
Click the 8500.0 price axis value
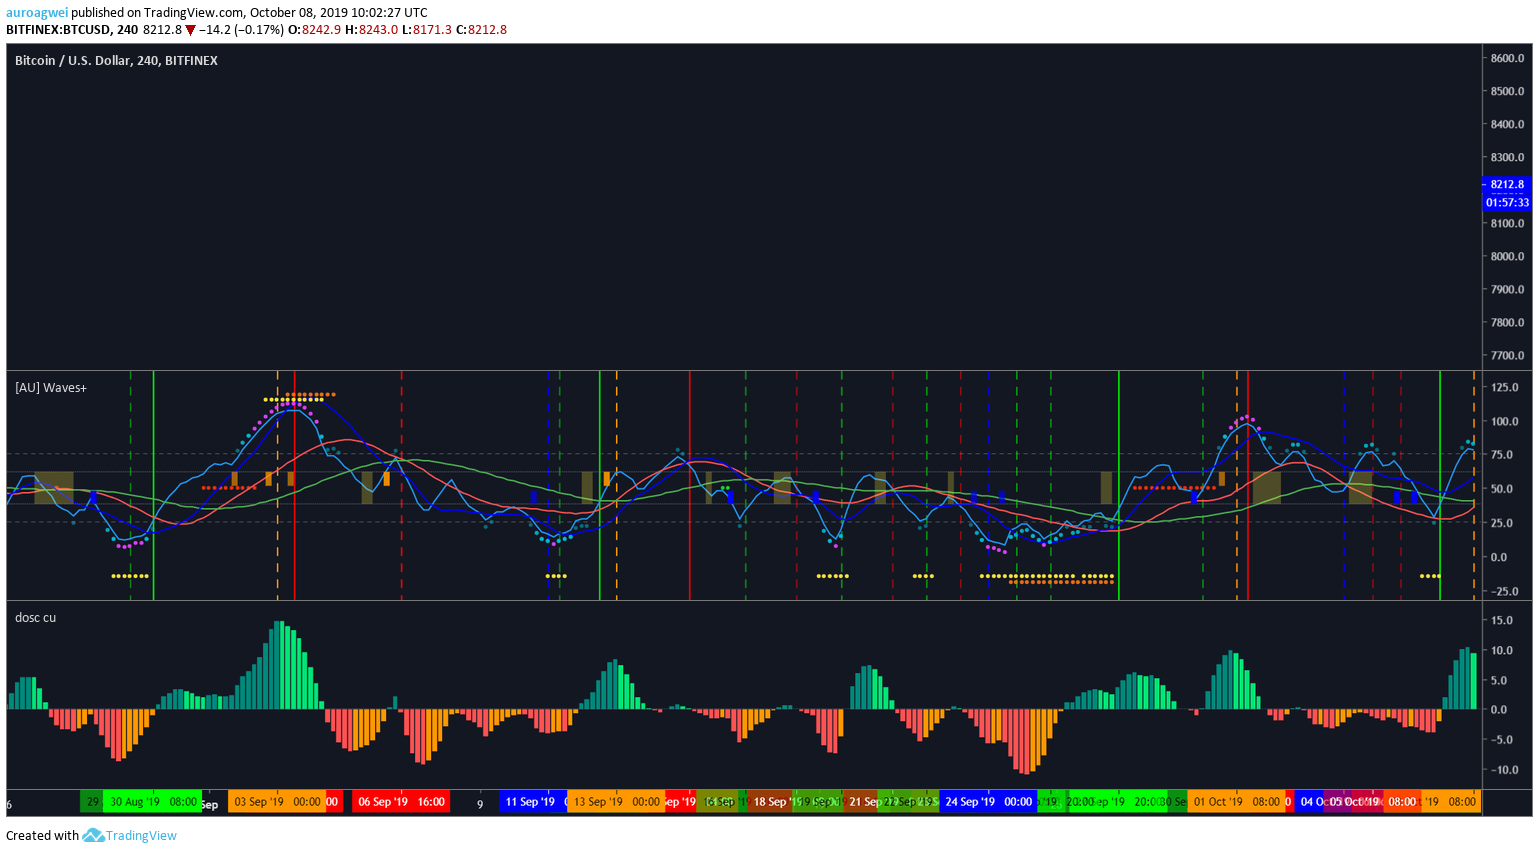[1507, 92]
